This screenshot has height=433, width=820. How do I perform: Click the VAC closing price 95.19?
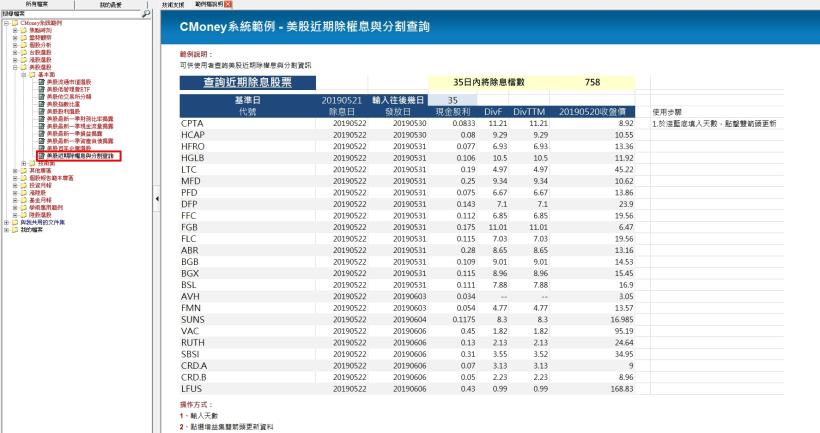593,331
